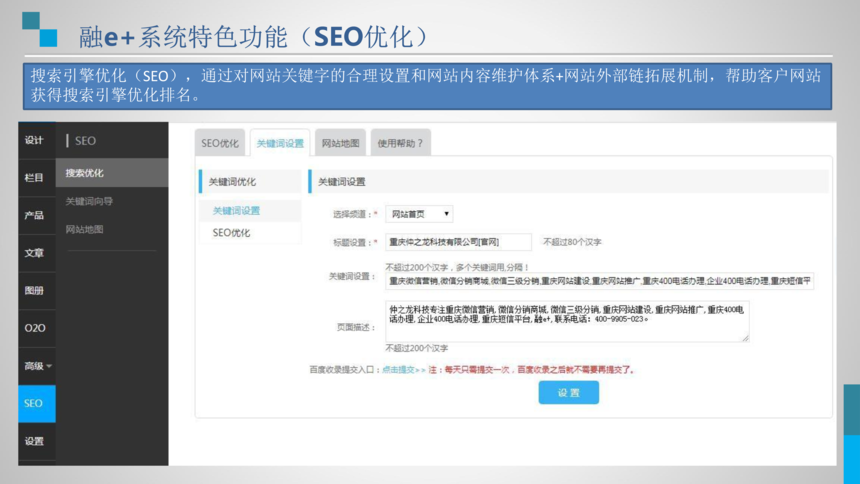Select O2O in the sidebar
The width and height of the screenshot is (860, 484).
(x=35, y=328)
